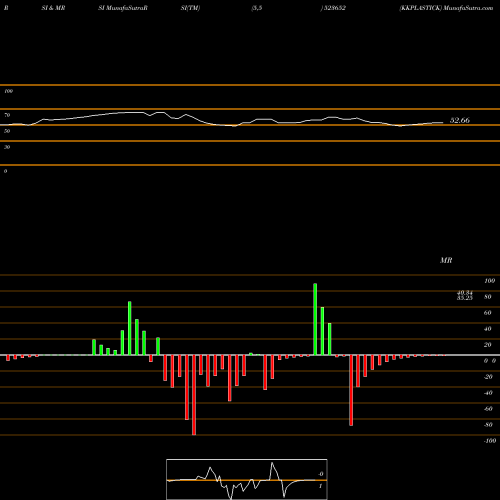Screen dimensions: 500x500
Task: Click the MR axis -60 label
Action: point(488,409)
